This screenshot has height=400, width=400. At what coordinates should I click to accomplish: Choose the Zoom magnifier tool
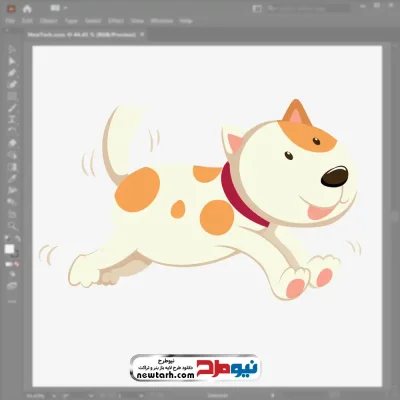[12, 226]
